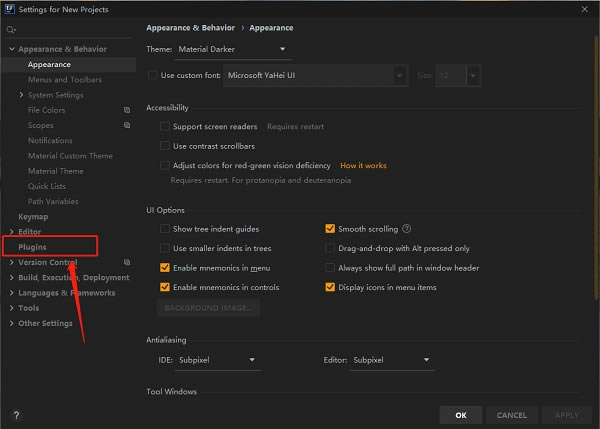Uncheck Enable mnemonics in controls
Image resolution: width=600 pixels, height=429 pixels.
165,287
